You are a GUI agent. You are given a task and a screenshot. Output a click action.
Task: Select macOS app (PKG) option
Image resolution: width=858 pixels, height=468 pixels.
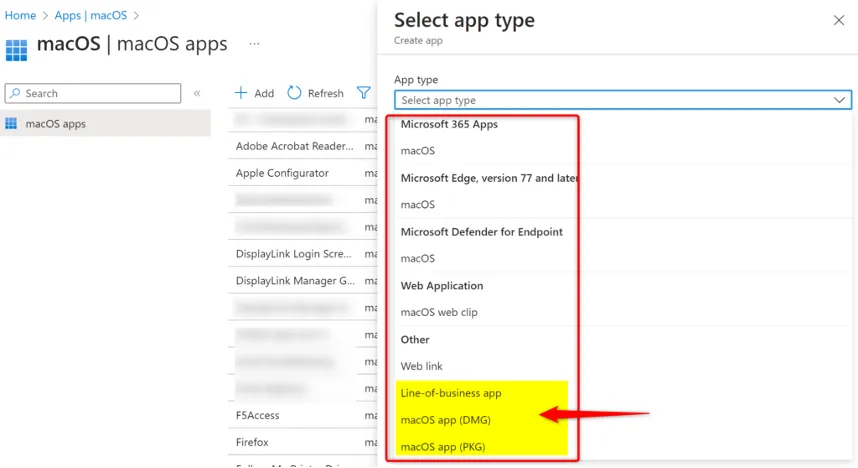coord(443,447)
